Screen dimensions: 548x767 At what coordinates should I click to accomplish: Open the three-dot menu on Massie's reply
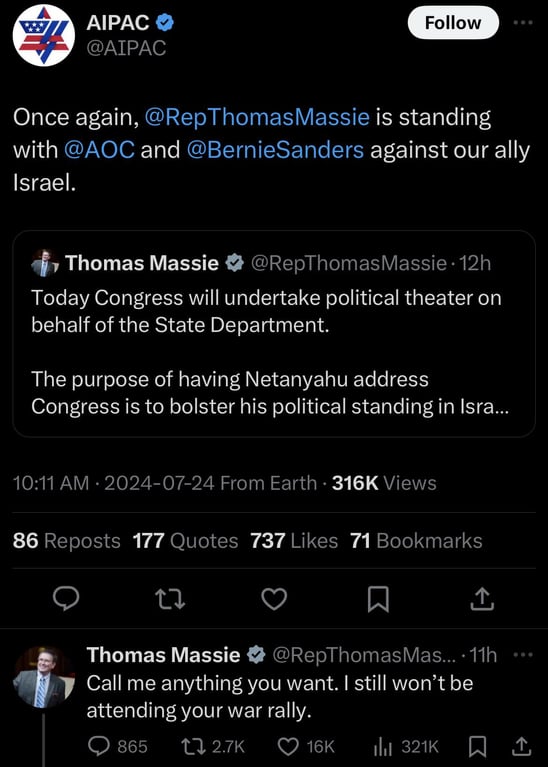[523, 654]
